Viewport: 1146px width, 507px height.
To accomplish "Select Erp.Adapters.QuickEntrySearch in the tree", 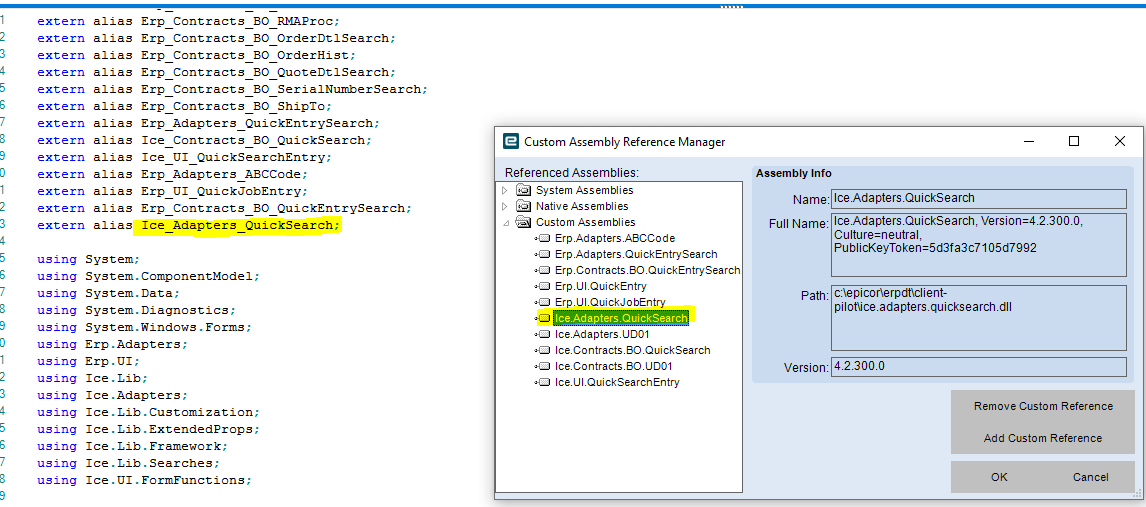I will coord(635,254).
